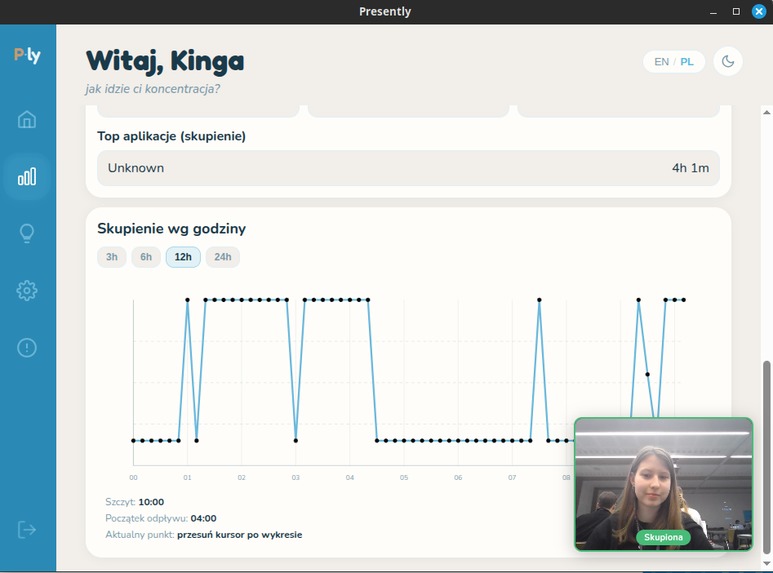Click 'przesuń kursor po wykresie' text

pos(240,535)
